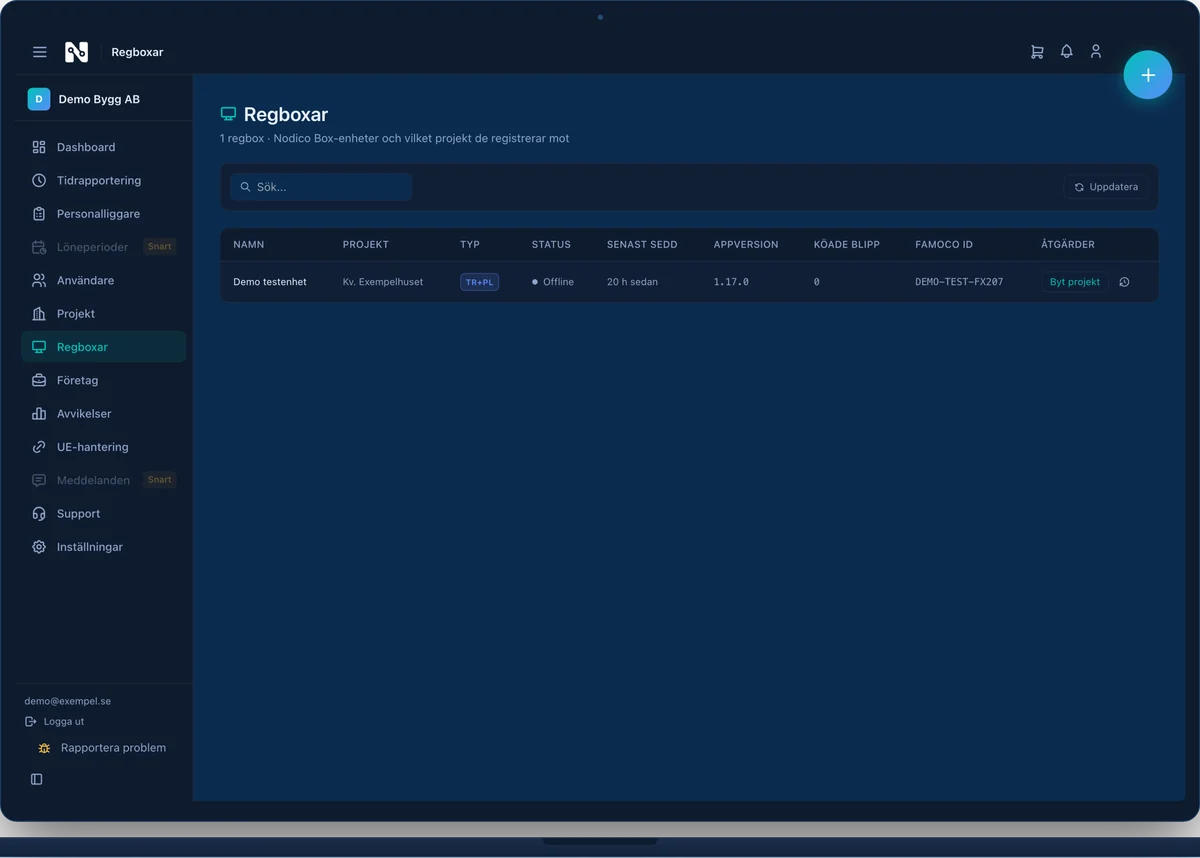This screenshot has width=1200, height=858.
Task: Select Löneperioder in the sidebar
Action: (103, 247)
